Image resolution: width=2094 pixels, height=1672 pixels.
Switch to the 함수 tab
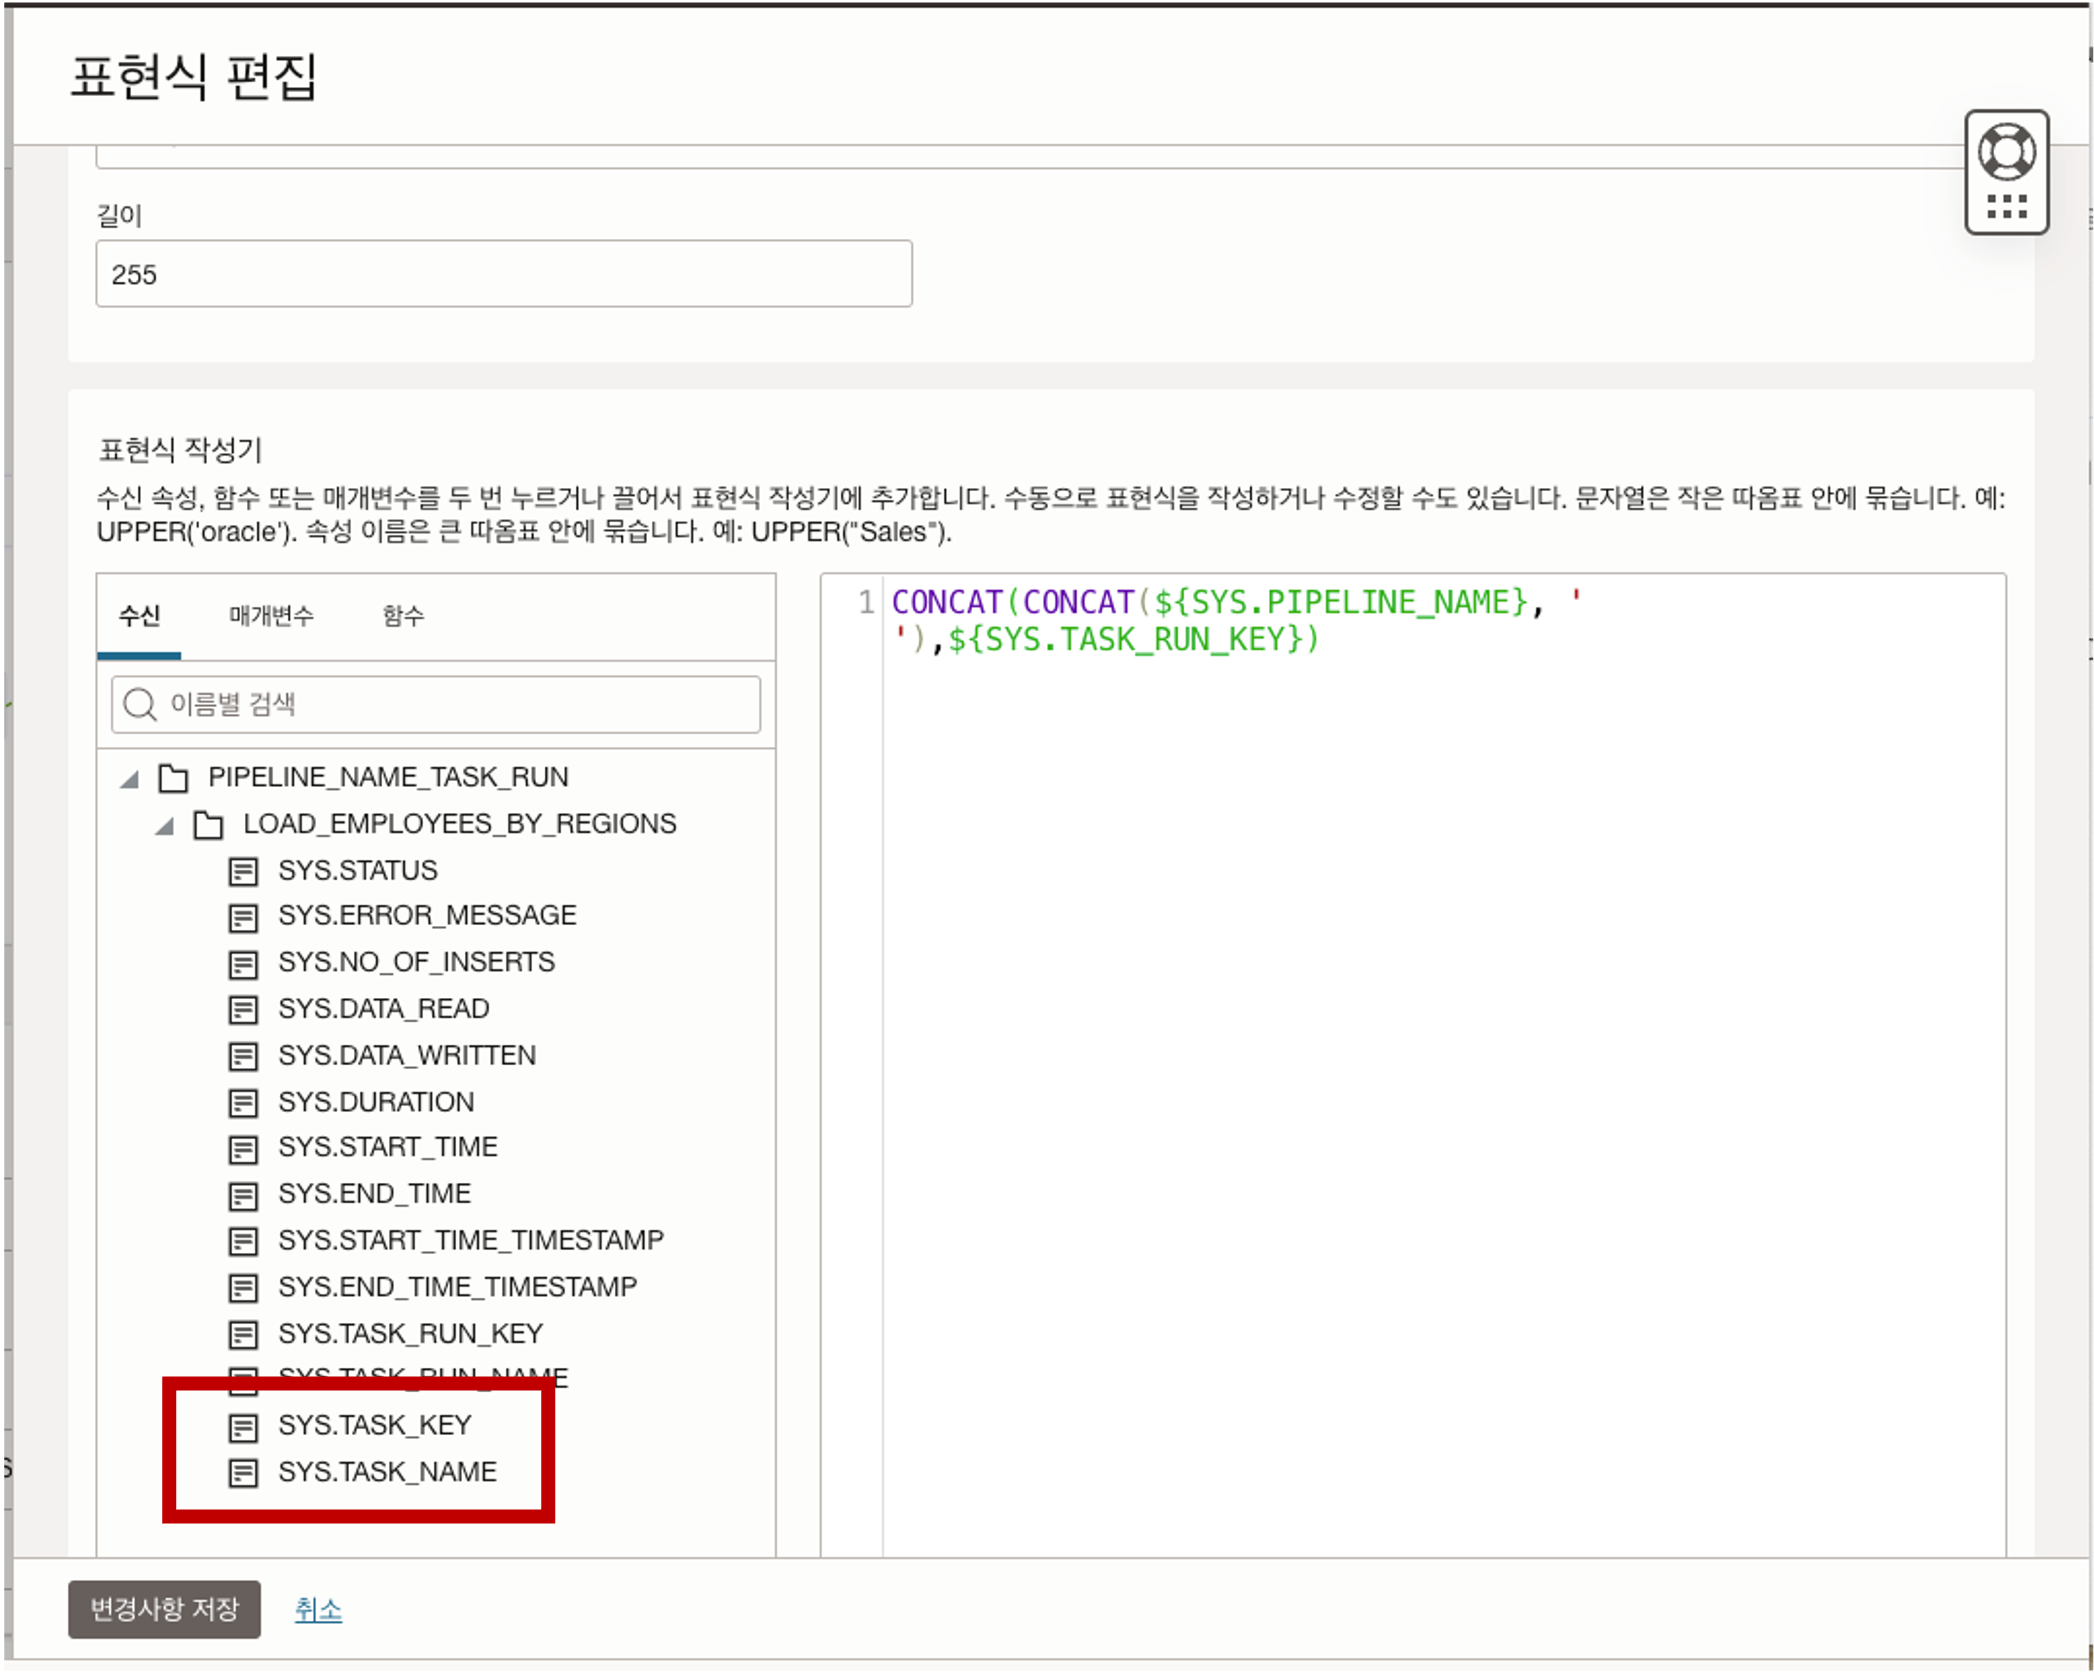click(403, 615)
